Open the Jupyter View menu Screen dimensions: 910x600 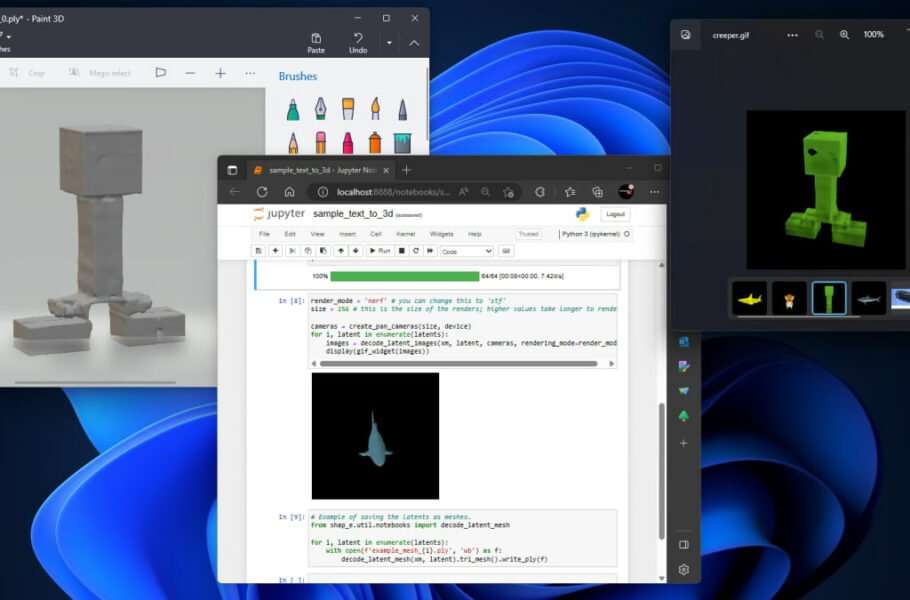click(317, 234)
